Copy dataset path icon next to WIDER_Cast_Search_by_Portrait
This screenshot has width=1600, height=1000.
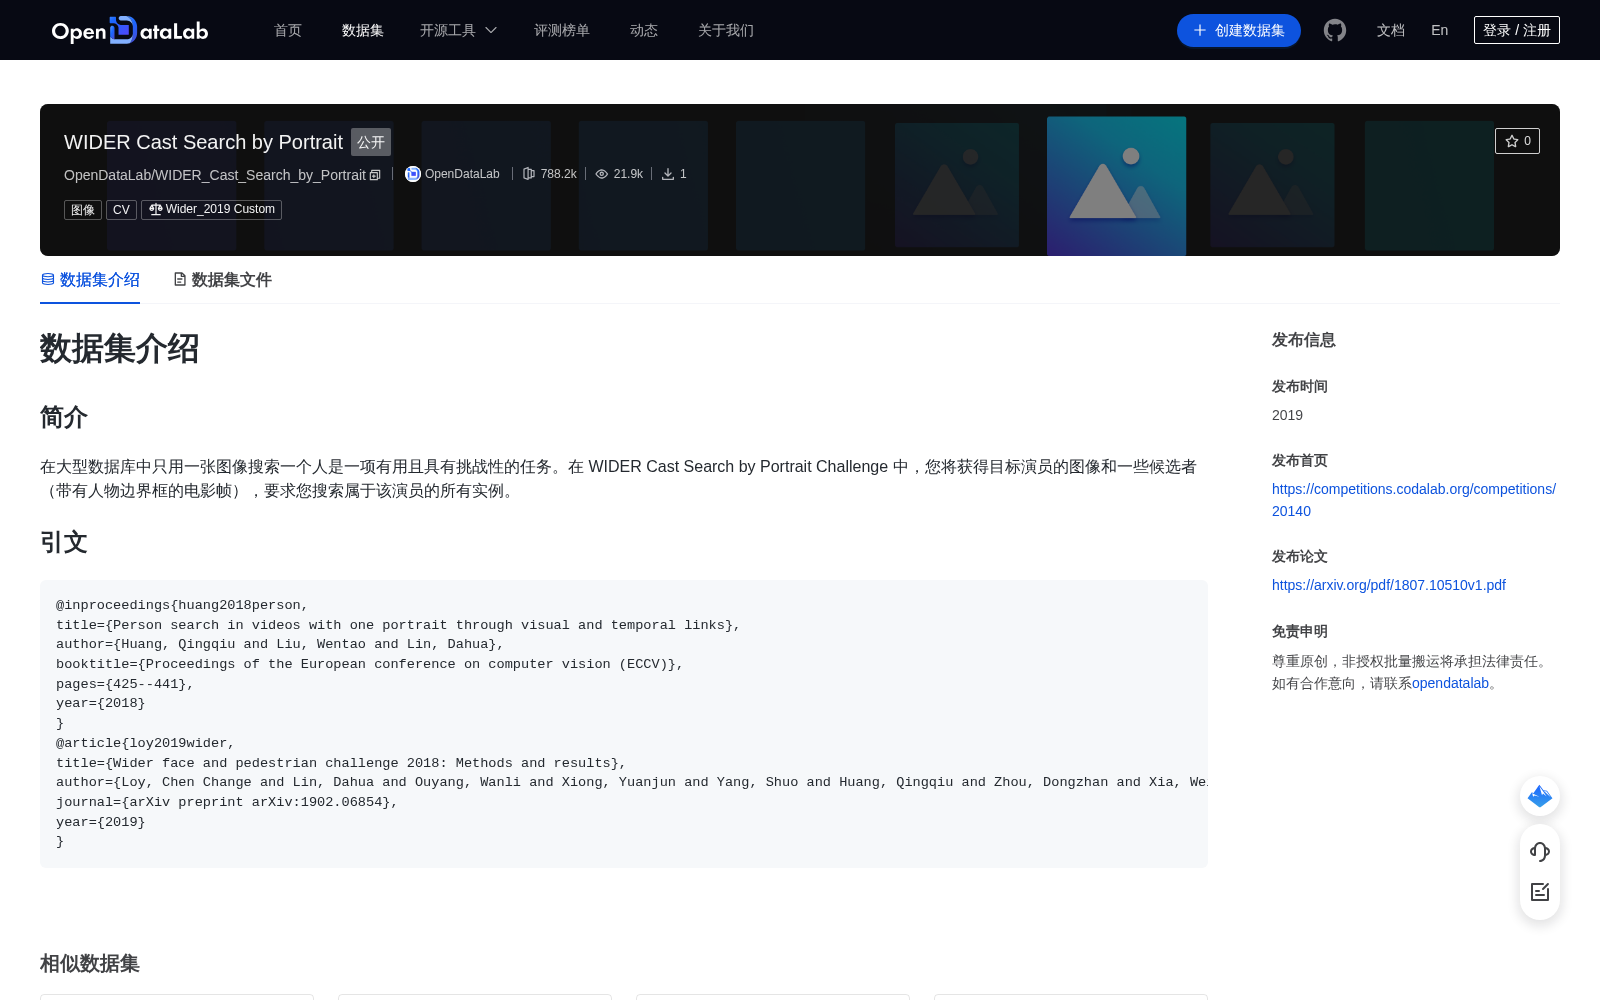(x=375, y=175)
